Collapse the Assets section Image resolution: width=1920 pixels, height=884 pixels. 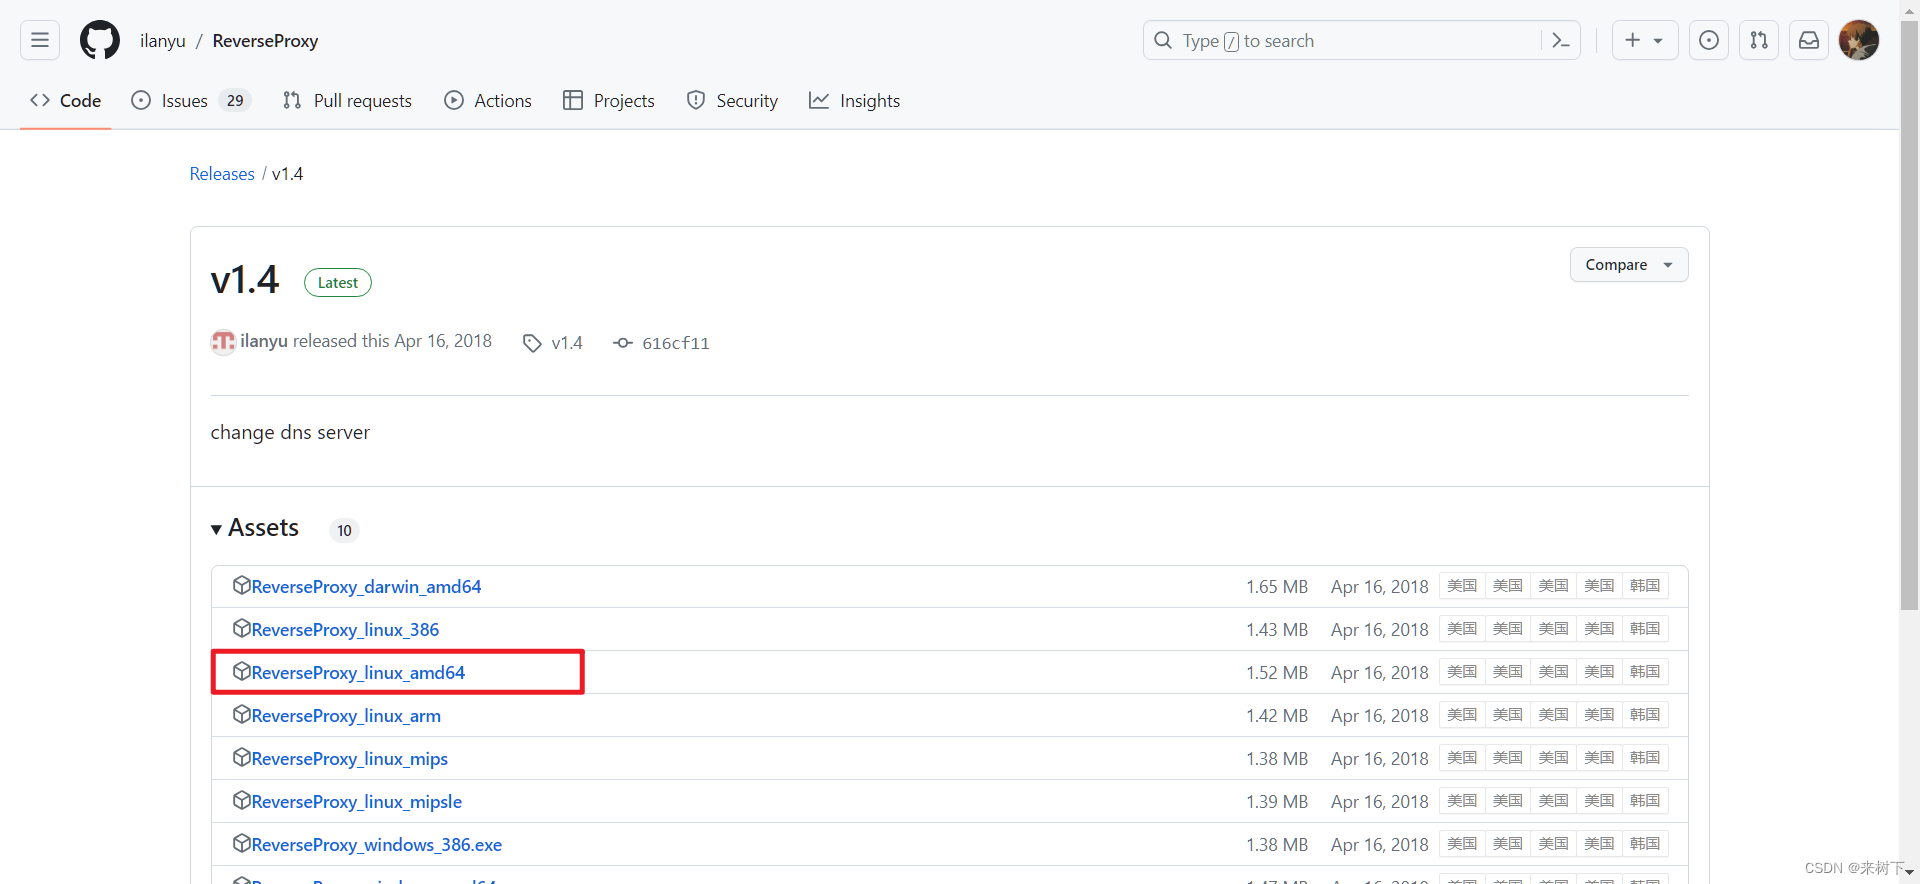point(255,528)
